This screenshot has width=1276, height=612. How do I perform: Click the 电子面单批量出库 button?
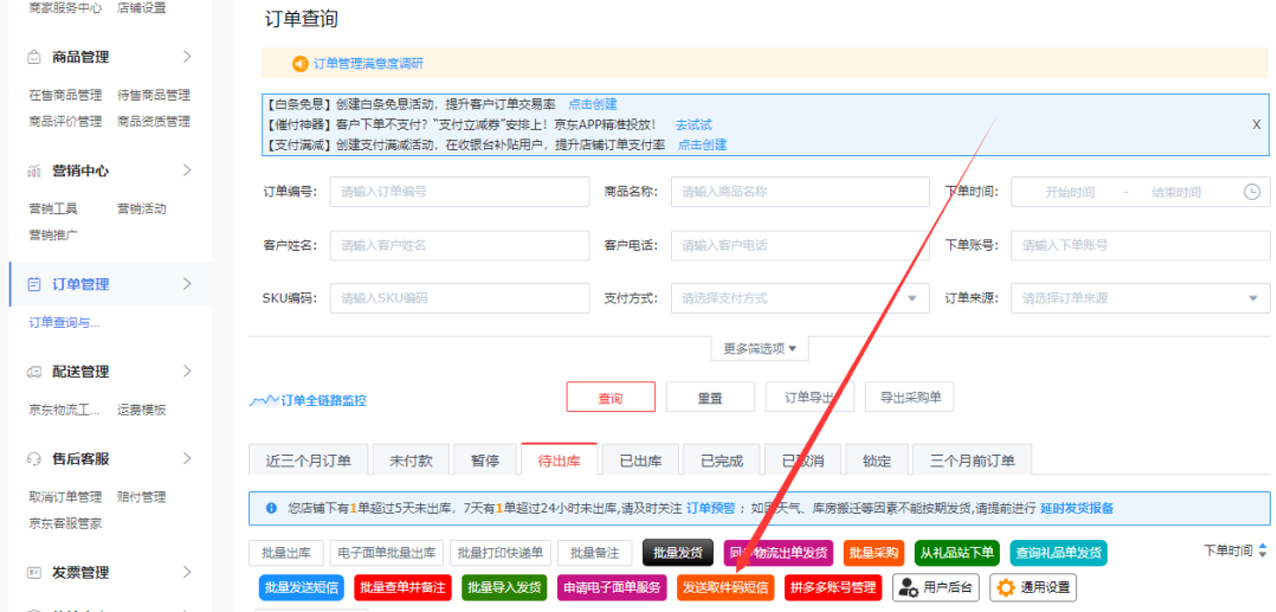[x=387, y=552]
